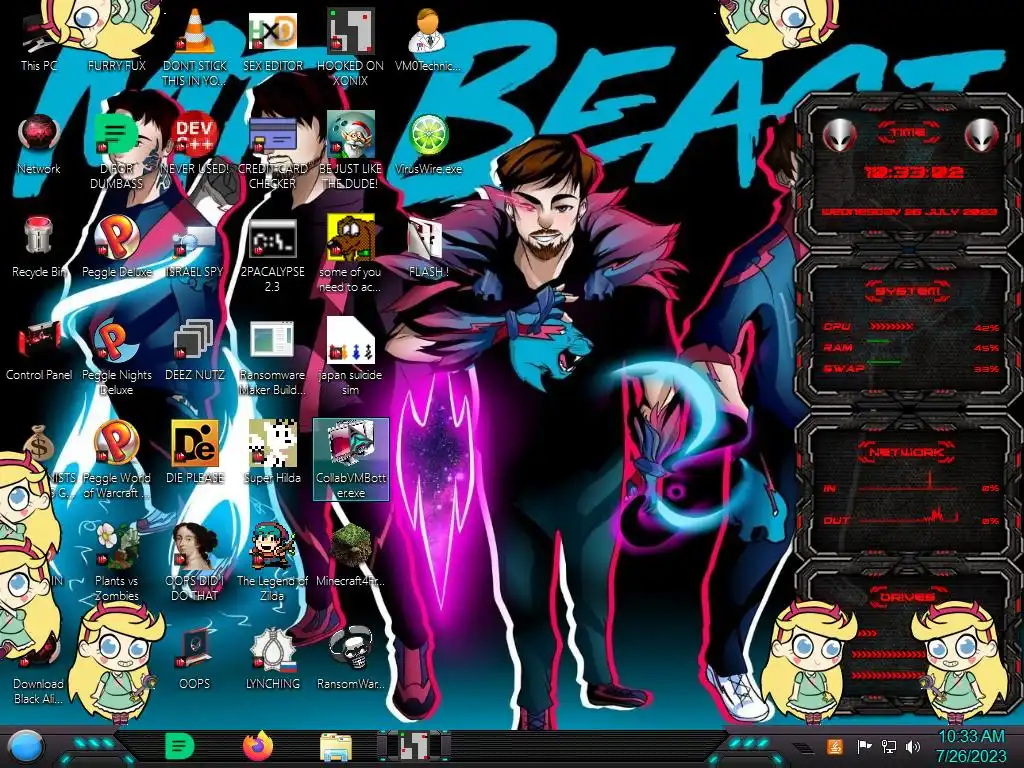The width and height of the screenshot is (1024, 768).
Task: Launch Peggle Nights Deluxe shortcut
Action: tap(116, 358)
